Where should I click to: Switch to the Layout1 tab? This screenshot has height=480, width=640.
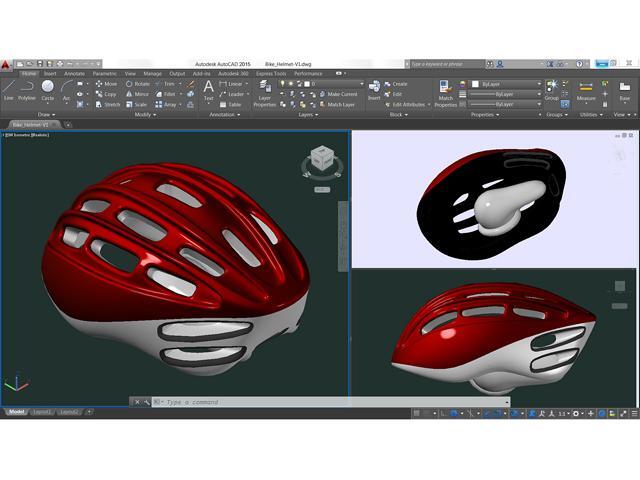42,412
